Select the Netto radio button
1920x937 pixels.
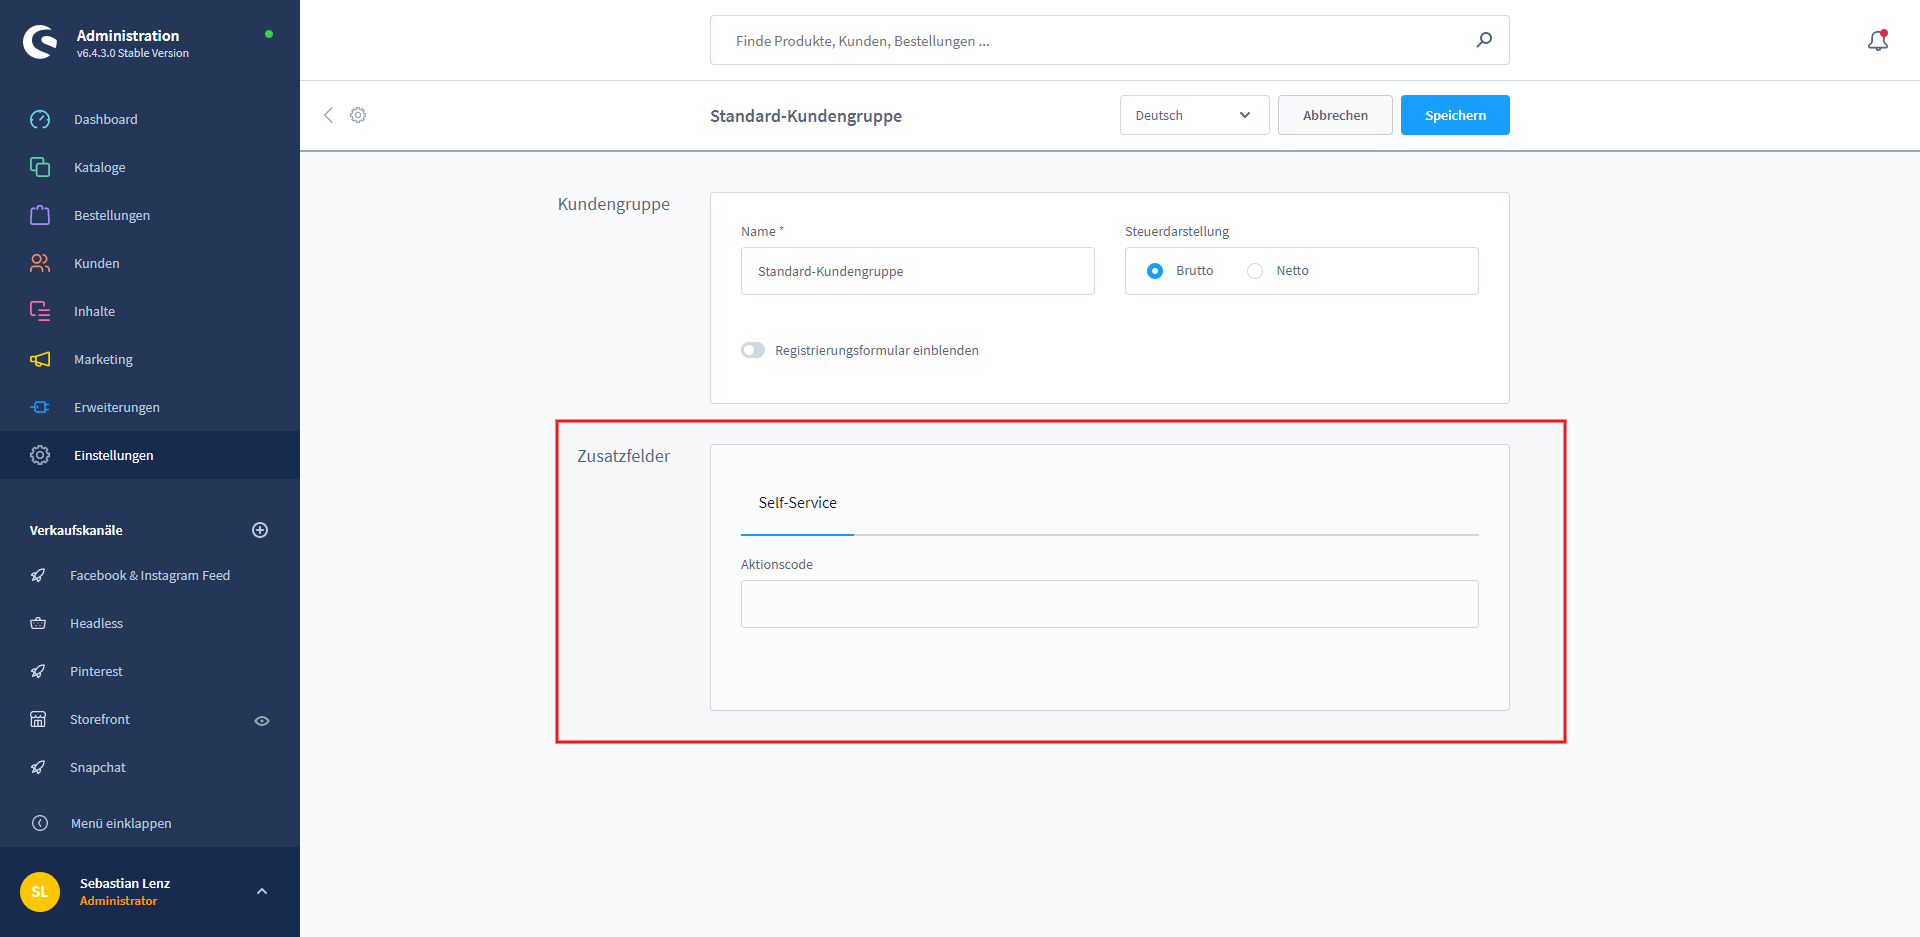pyautogui.click(x=1255, y=271)
